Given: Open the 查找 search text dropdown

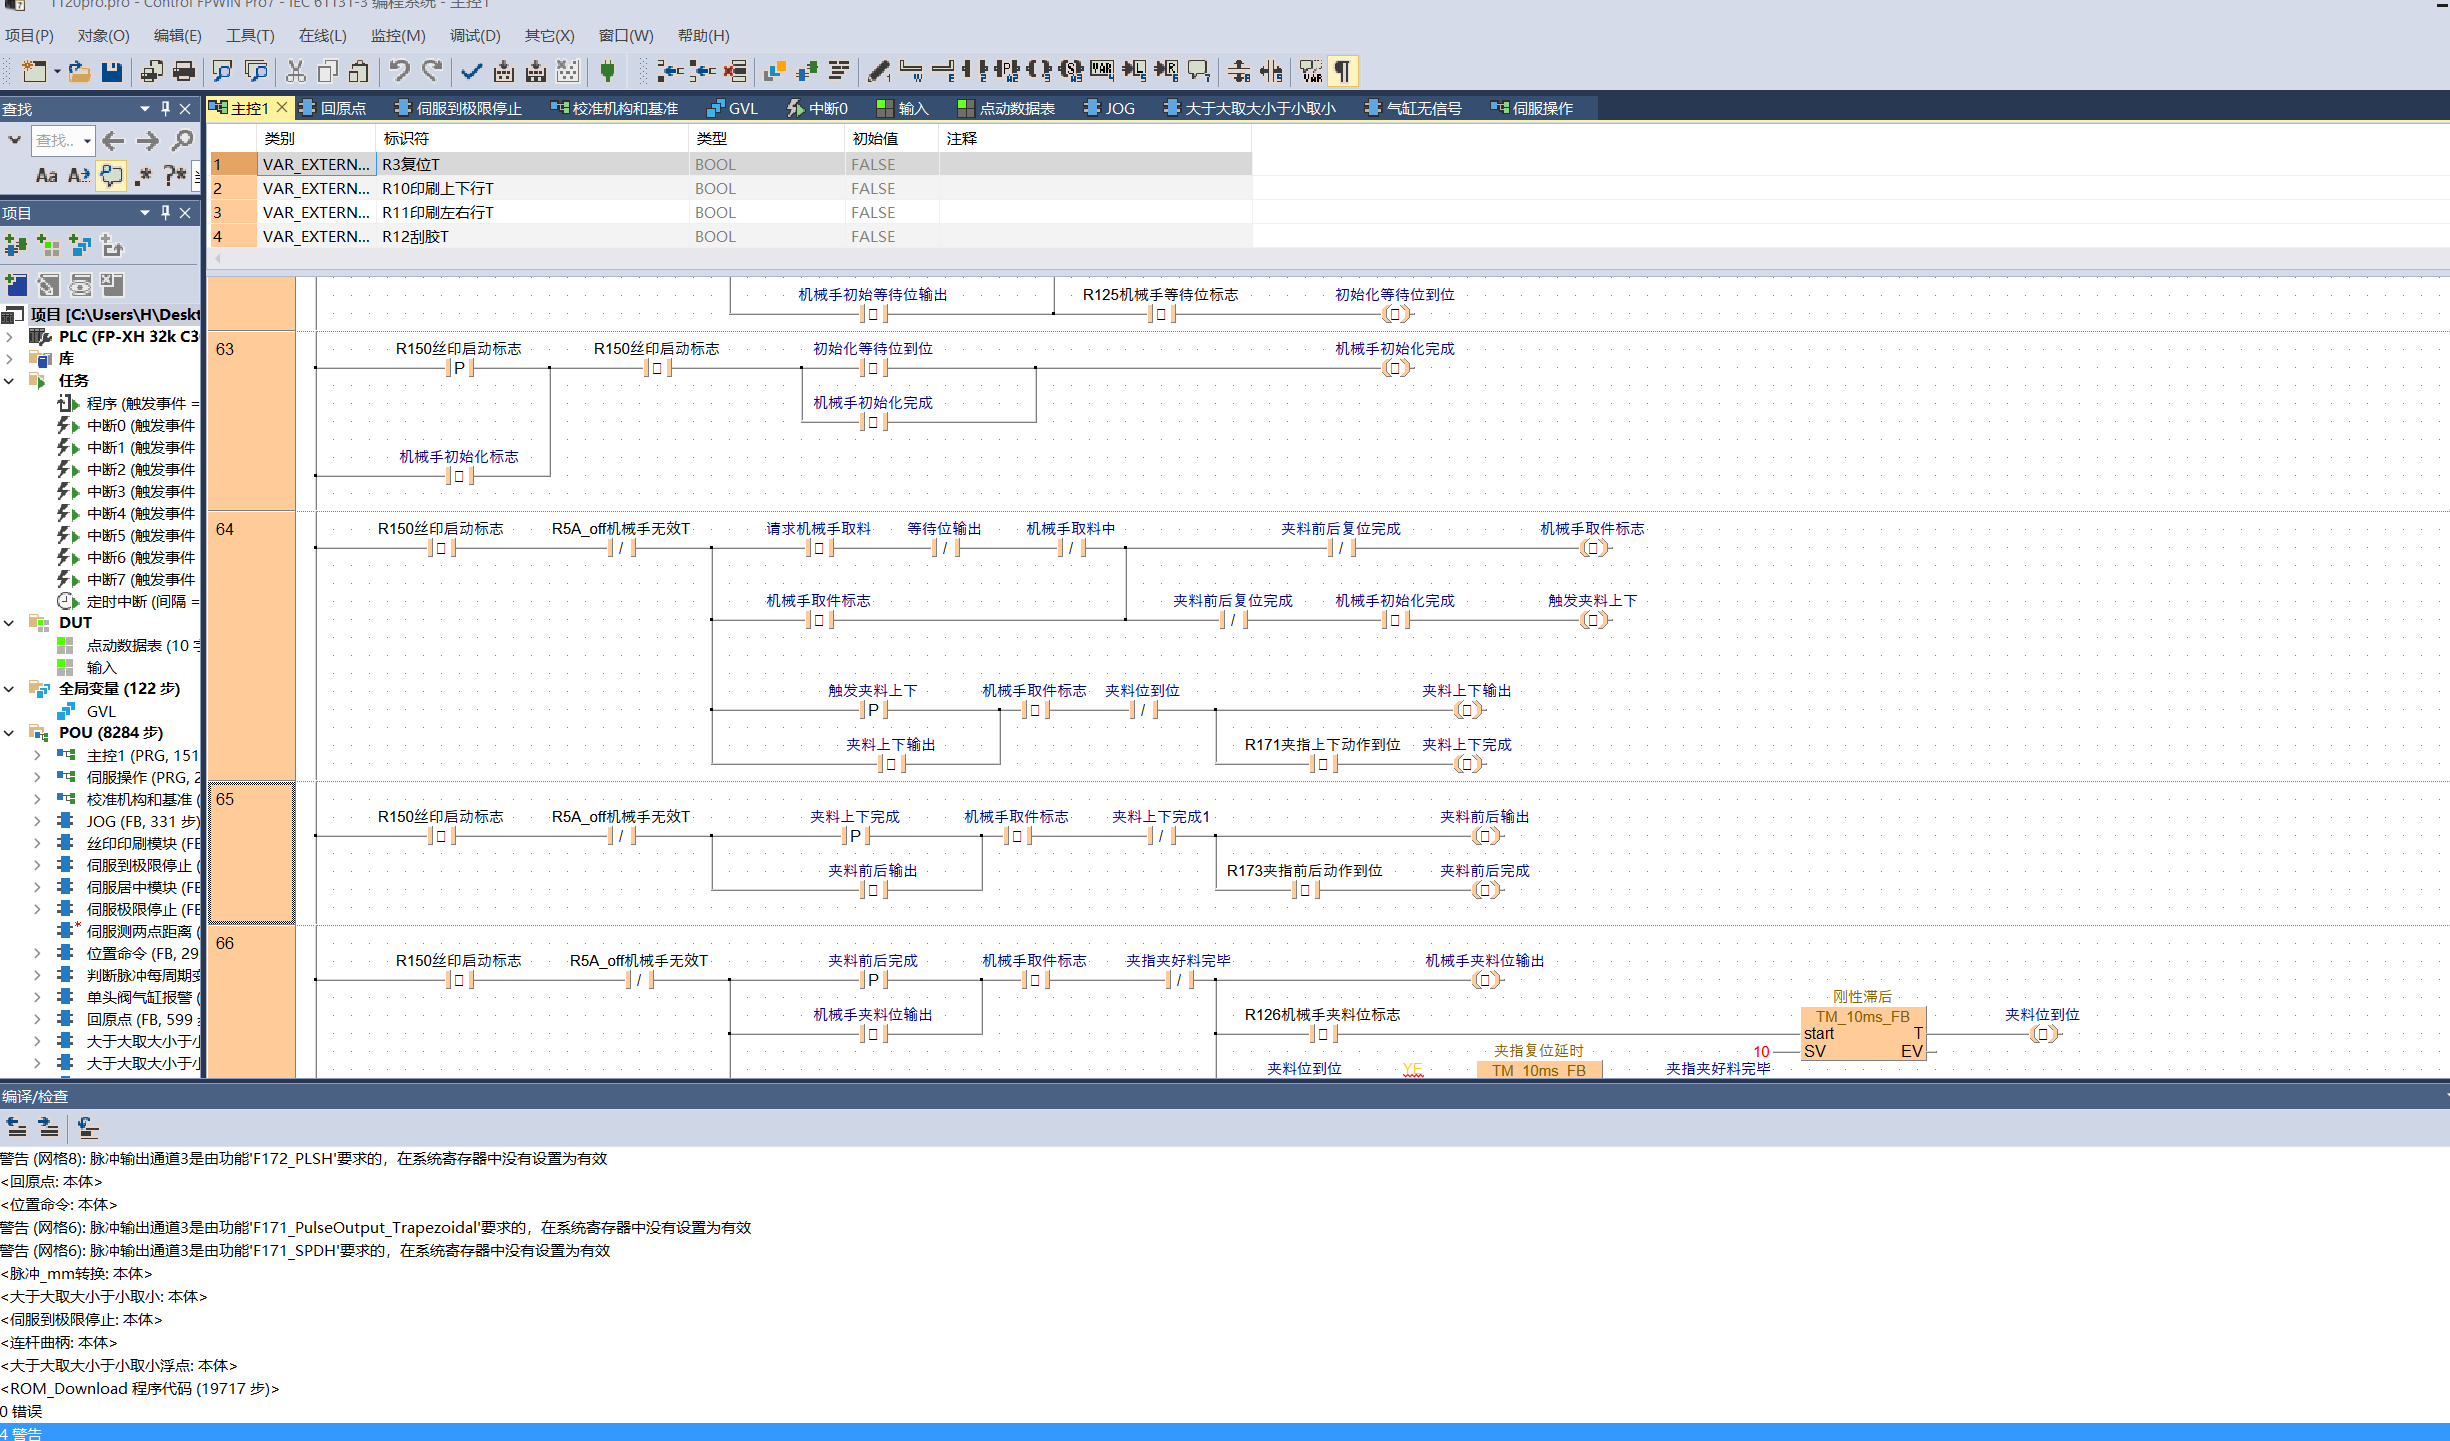Looking at the screenshot, I should [x=88, y=141].
